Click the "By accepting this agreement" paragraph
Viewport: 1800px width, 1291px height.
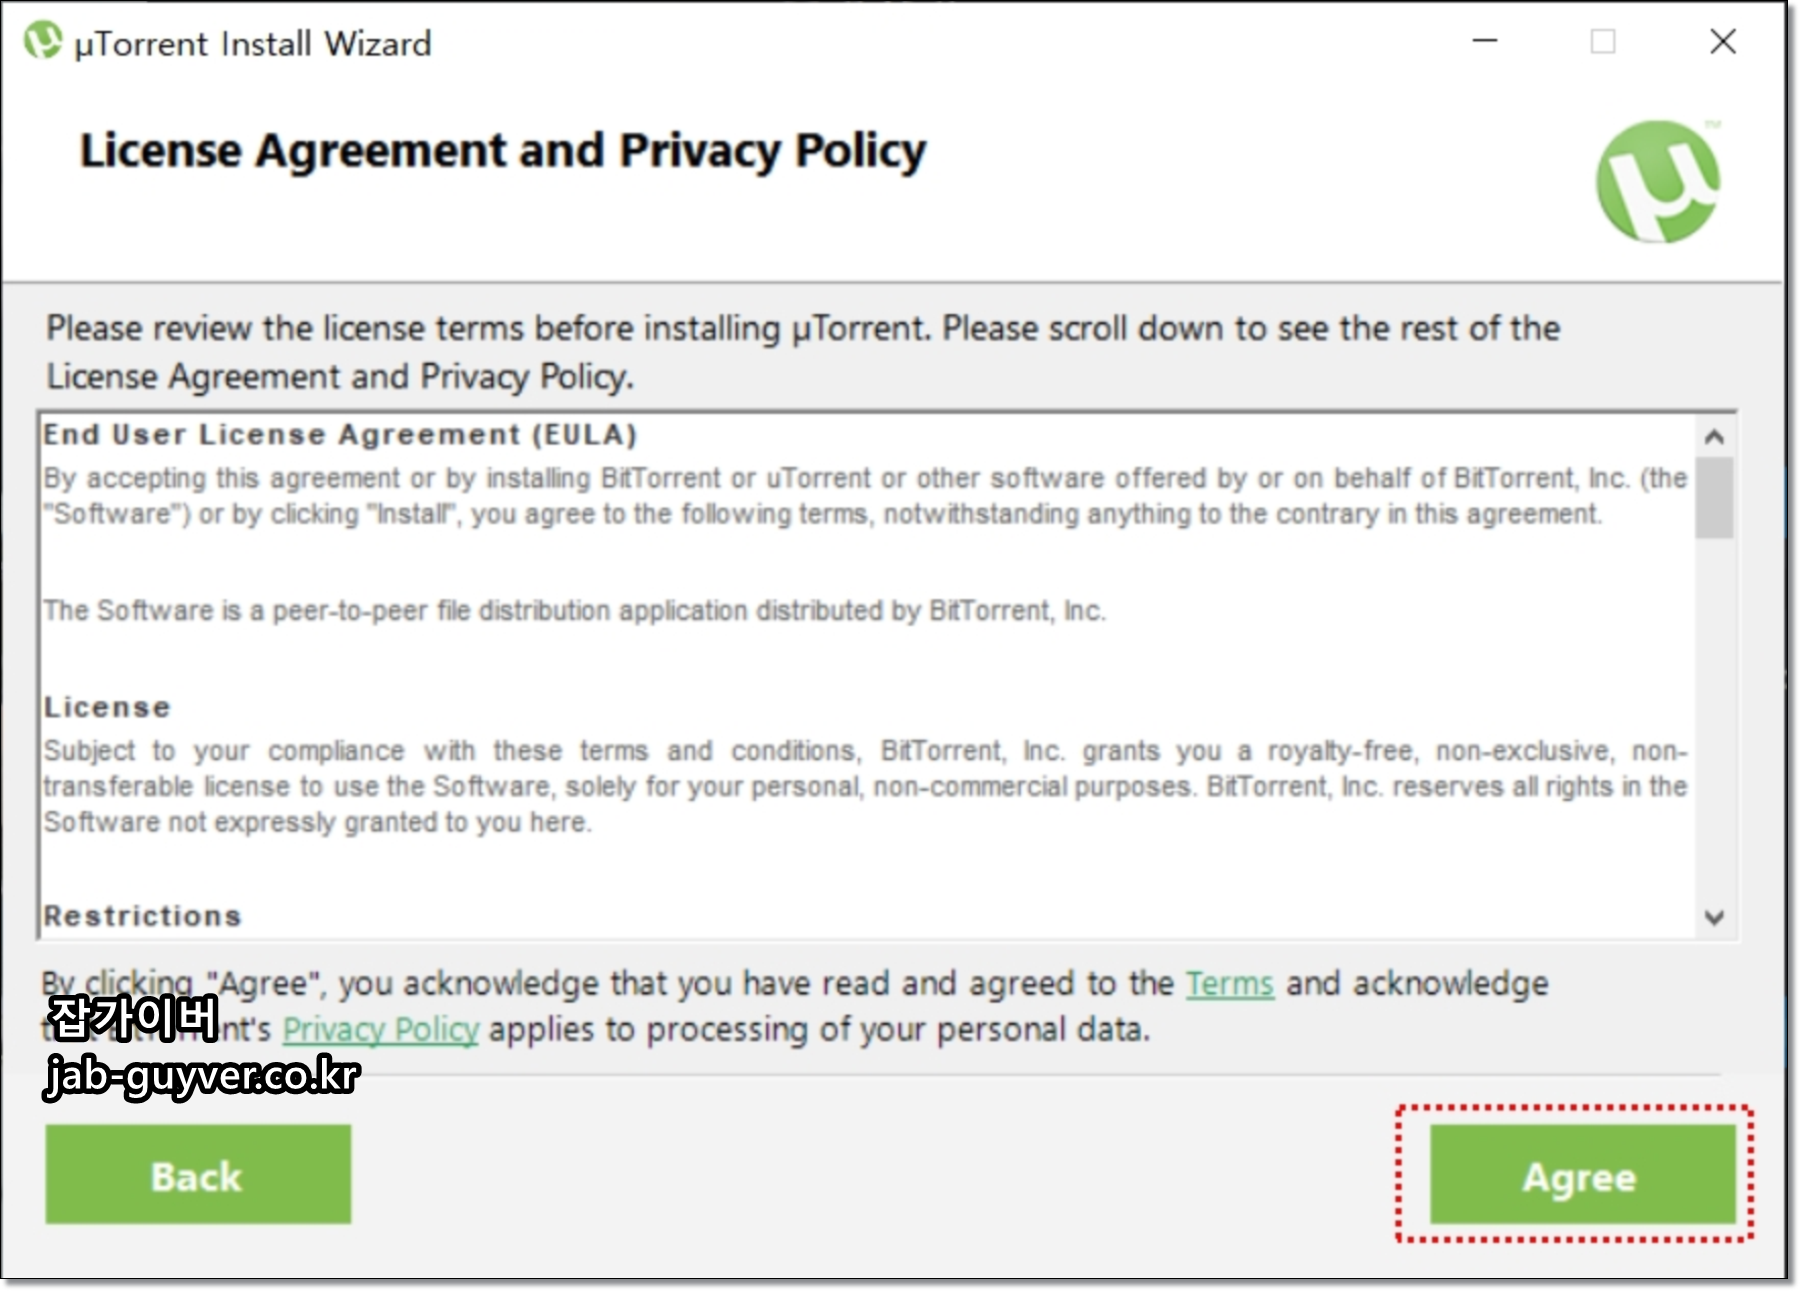(865, 496)
